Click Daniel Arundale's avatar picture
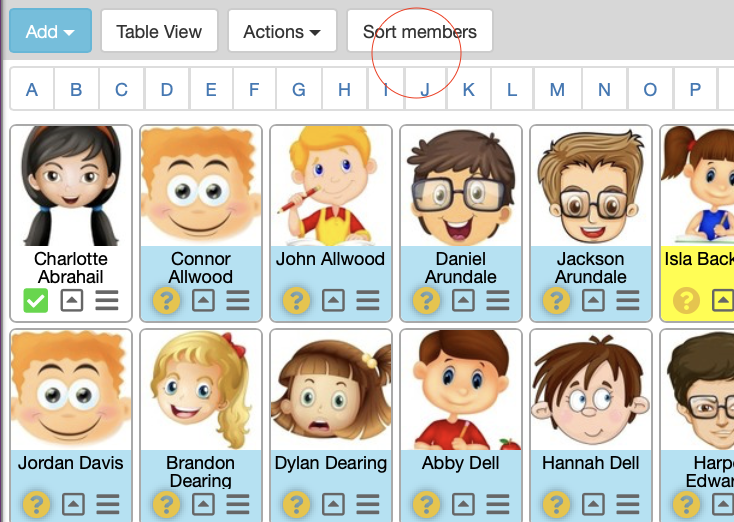 461,186
